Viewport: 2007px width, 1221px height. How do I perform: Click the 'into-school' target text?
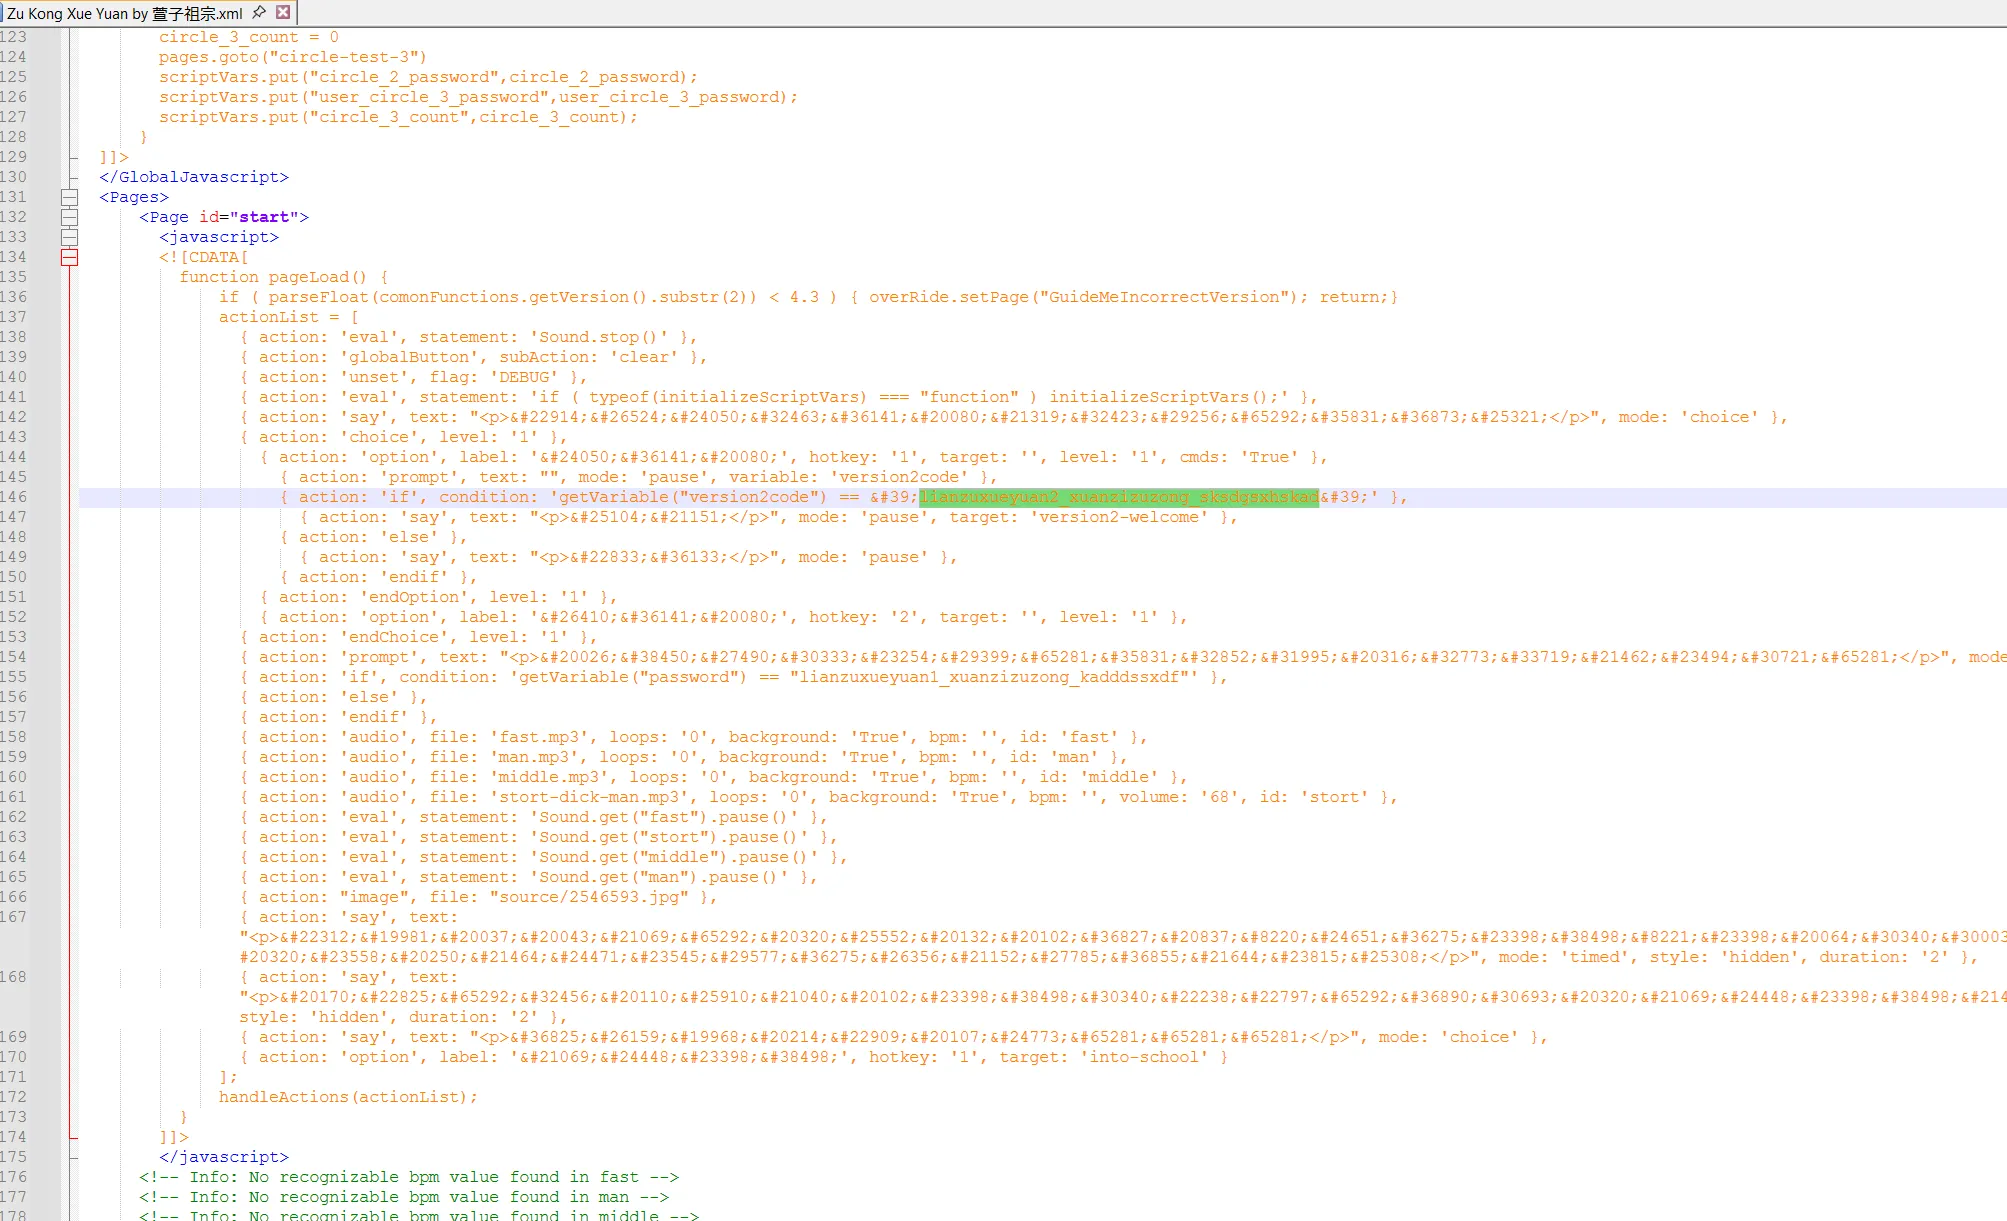1143,1057
